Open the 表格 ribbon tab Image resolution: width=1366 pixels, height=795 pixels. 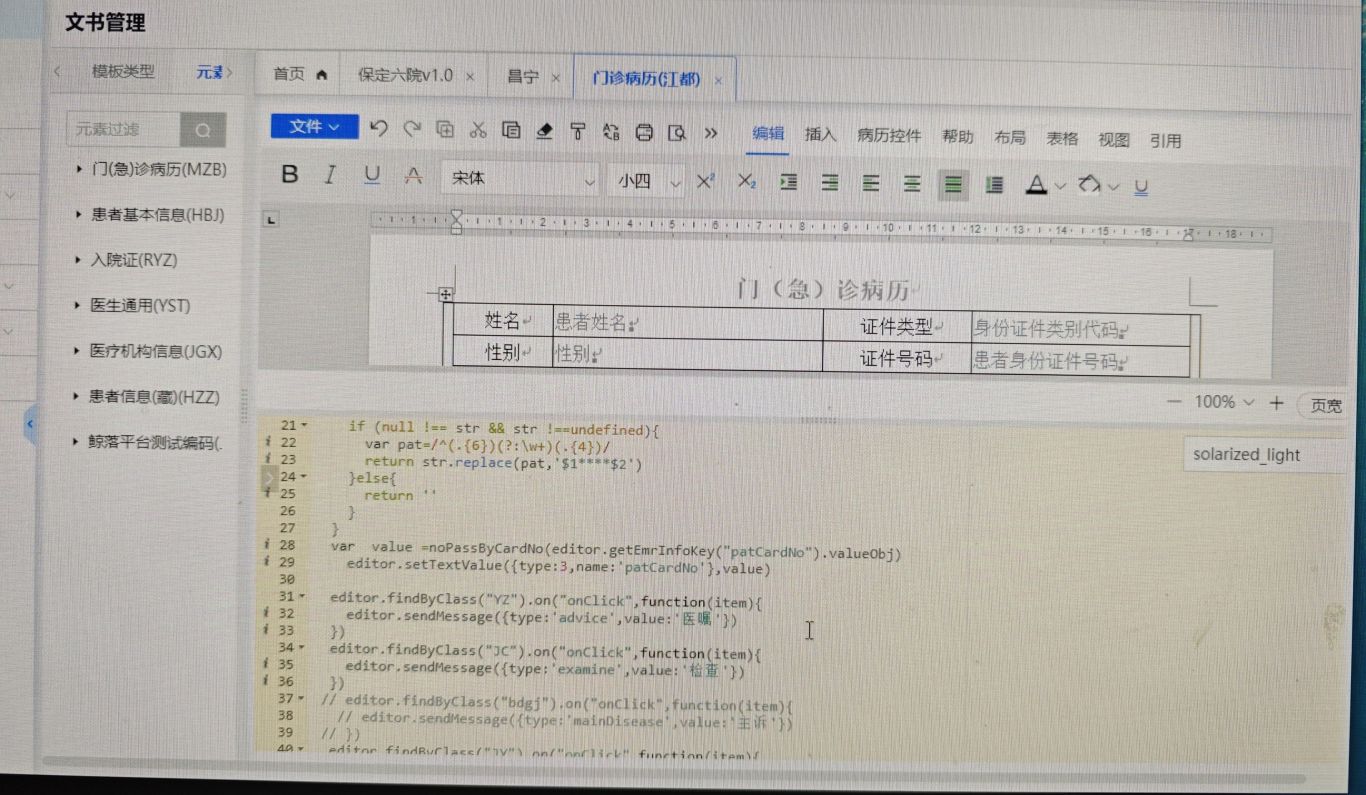1062,139
